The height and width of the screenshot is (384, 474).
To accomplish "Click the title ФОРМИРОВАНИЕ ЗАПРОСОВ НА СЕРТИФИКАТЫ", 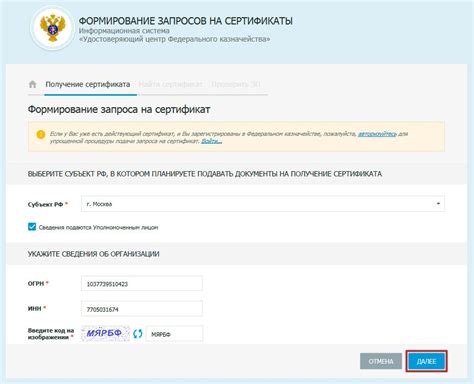I will [x=186, y=21].
